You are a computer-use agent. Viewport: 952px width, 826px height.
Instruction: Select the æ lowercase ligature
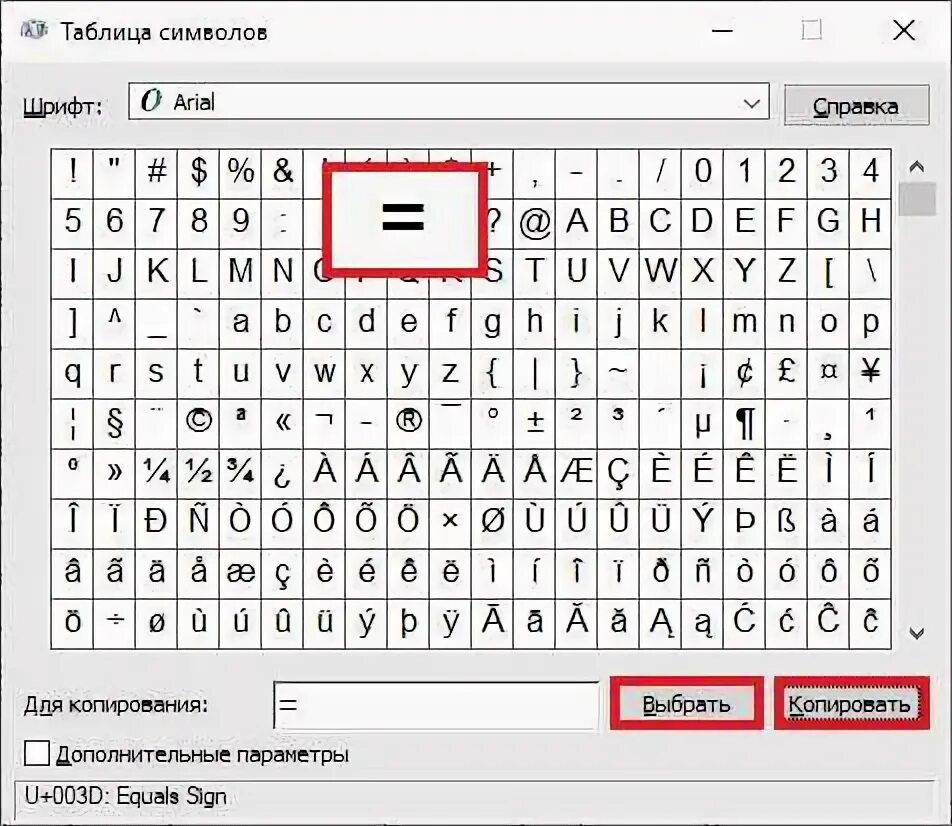pos(240,574)
